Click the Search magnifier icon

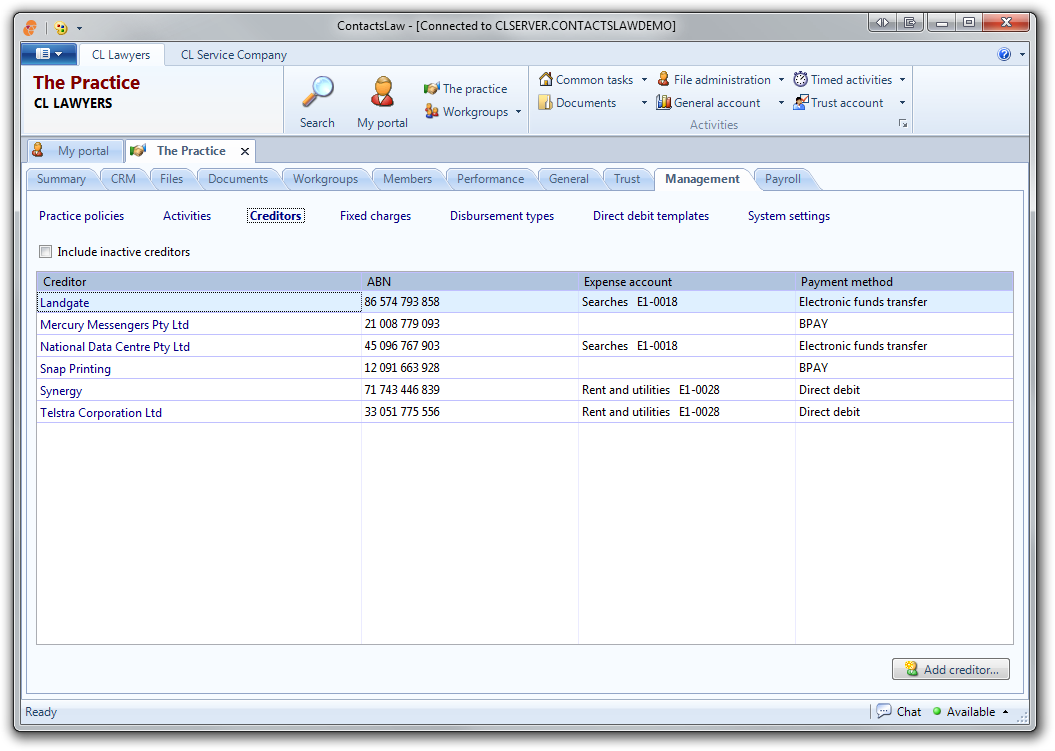pyautogui.click(x=318, y=92)
